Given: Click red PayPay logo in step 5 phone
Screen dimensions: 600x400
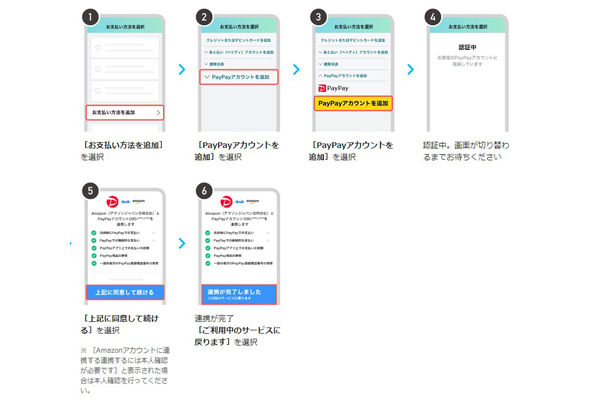Looking at the screenshot, I should coord(112,201).
